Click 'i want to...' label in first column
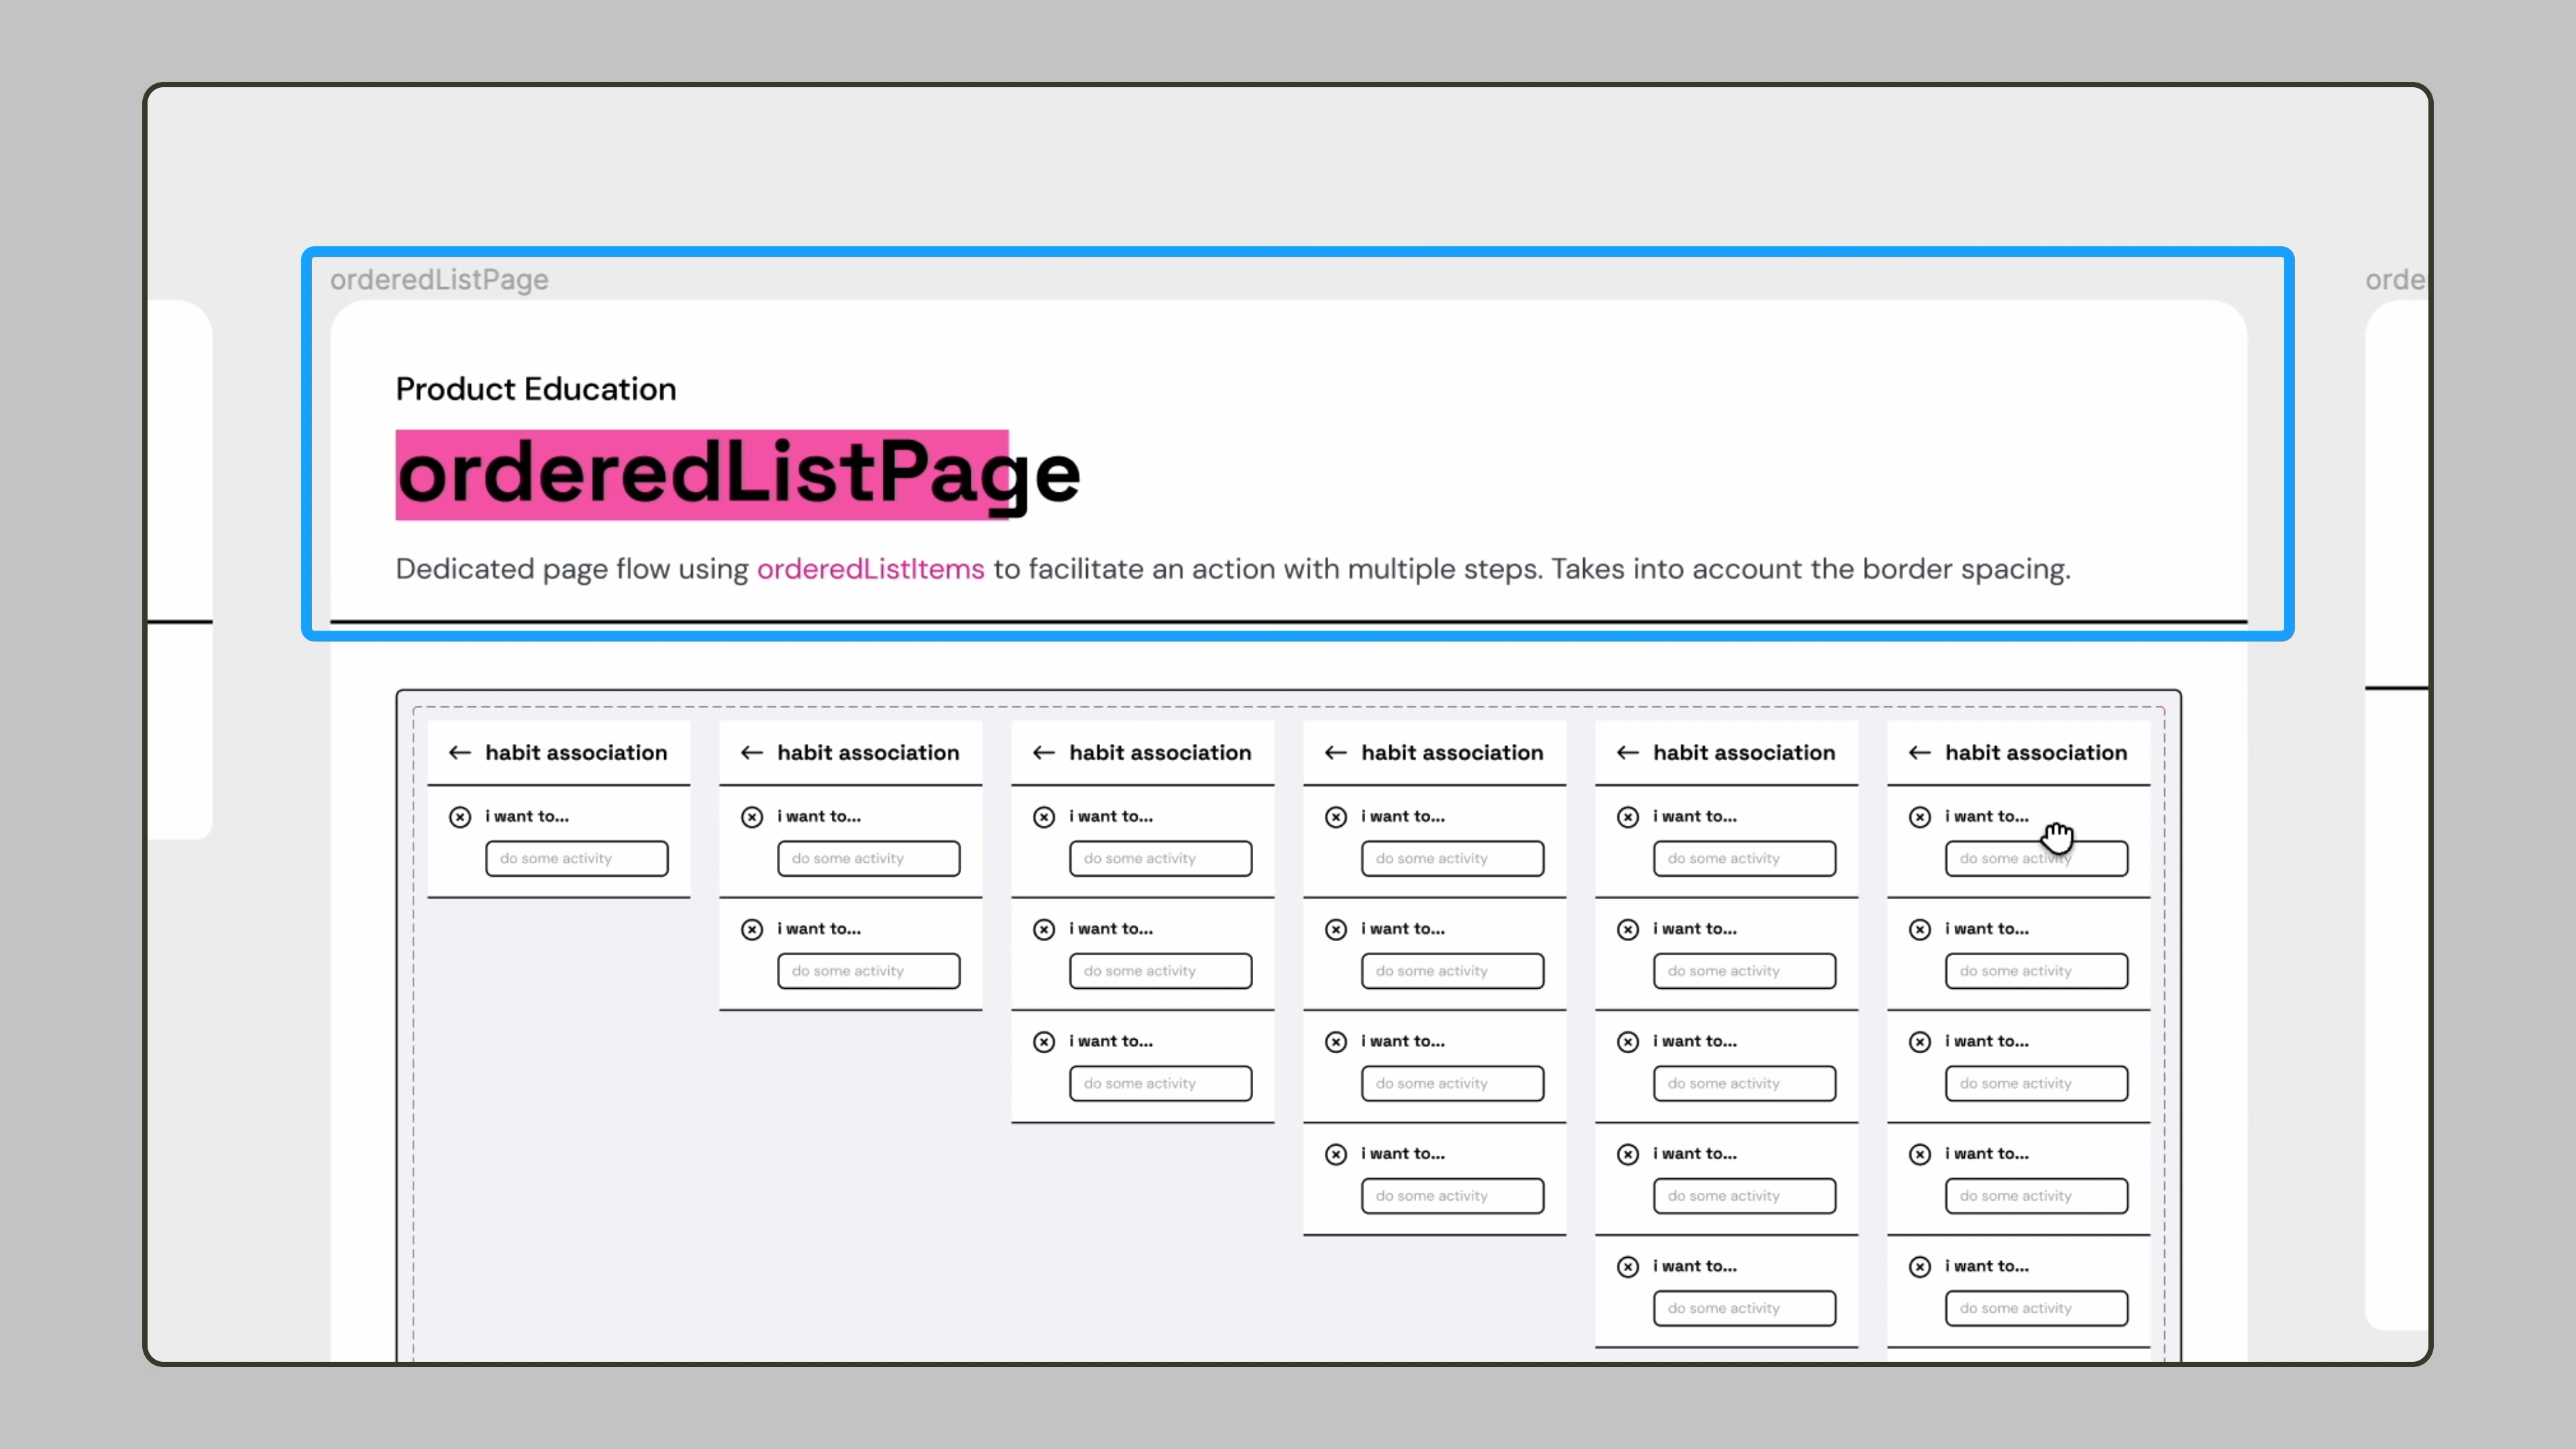Screen dimensions: 2576x1449 point(527,817)
